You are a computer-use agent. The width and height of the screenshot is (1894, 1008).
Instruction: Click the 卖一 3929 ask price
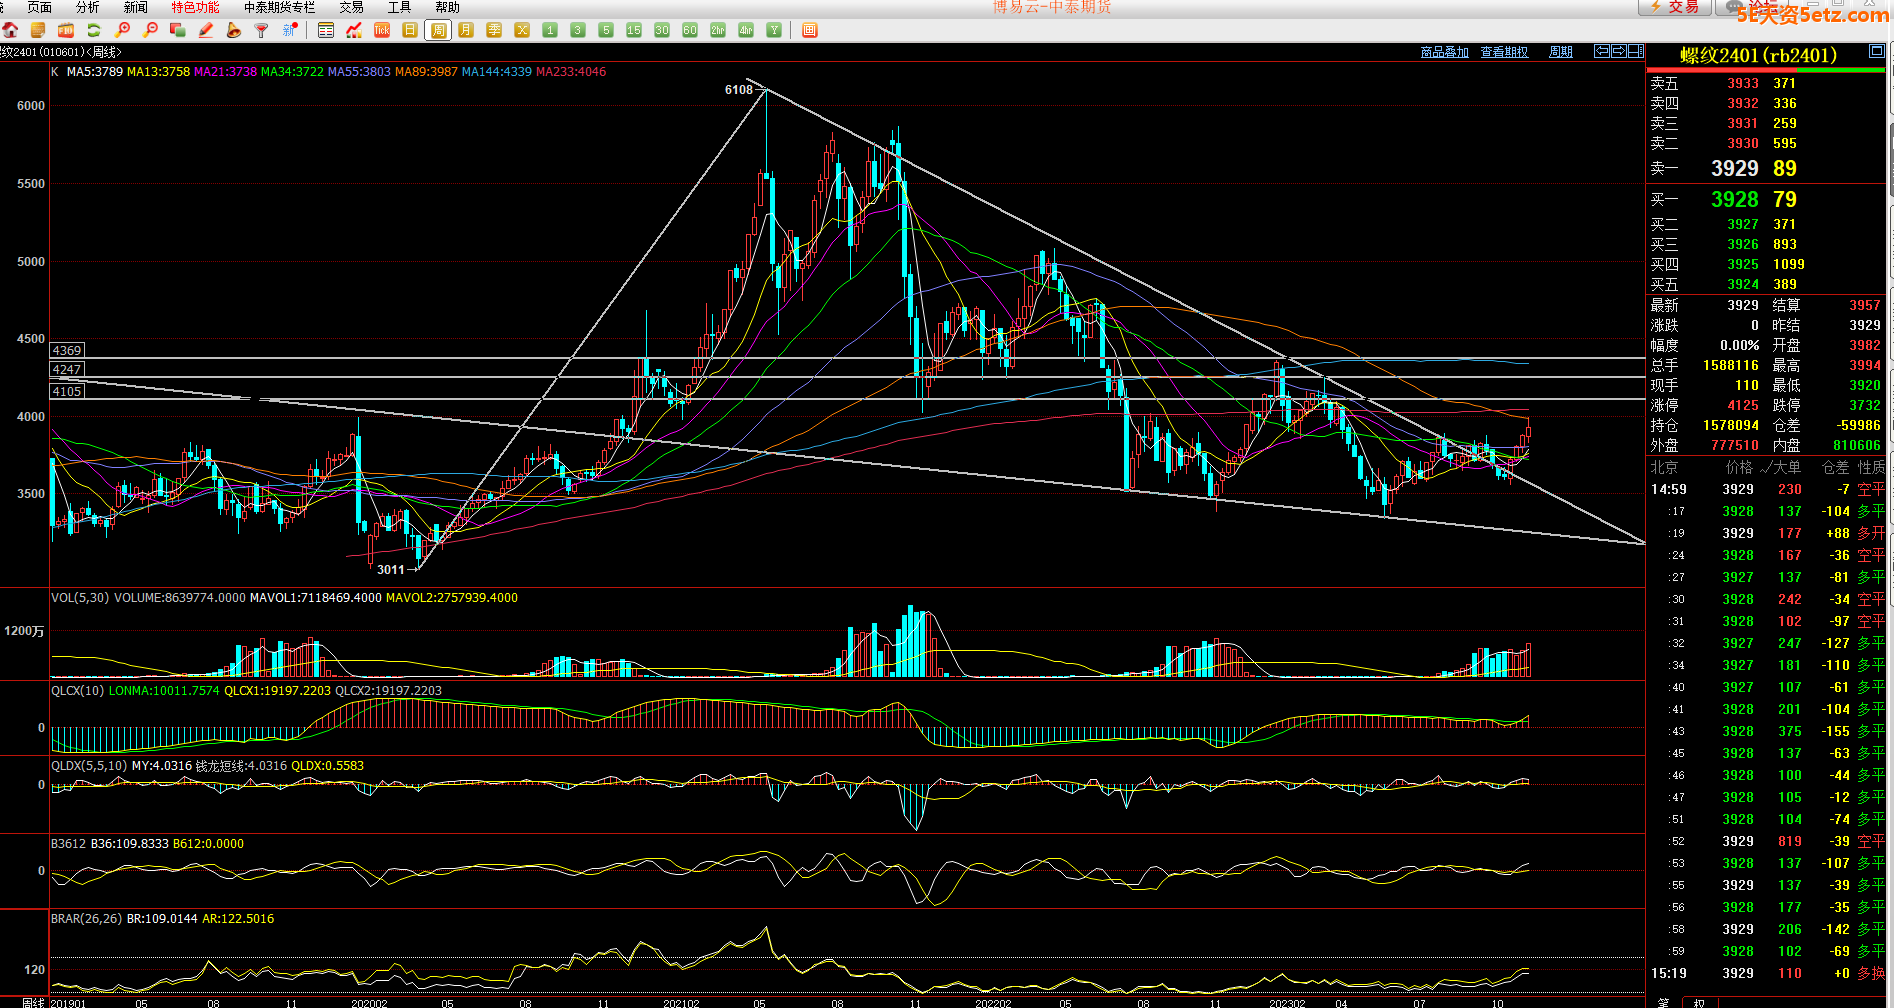click(x=1735, y=169)
